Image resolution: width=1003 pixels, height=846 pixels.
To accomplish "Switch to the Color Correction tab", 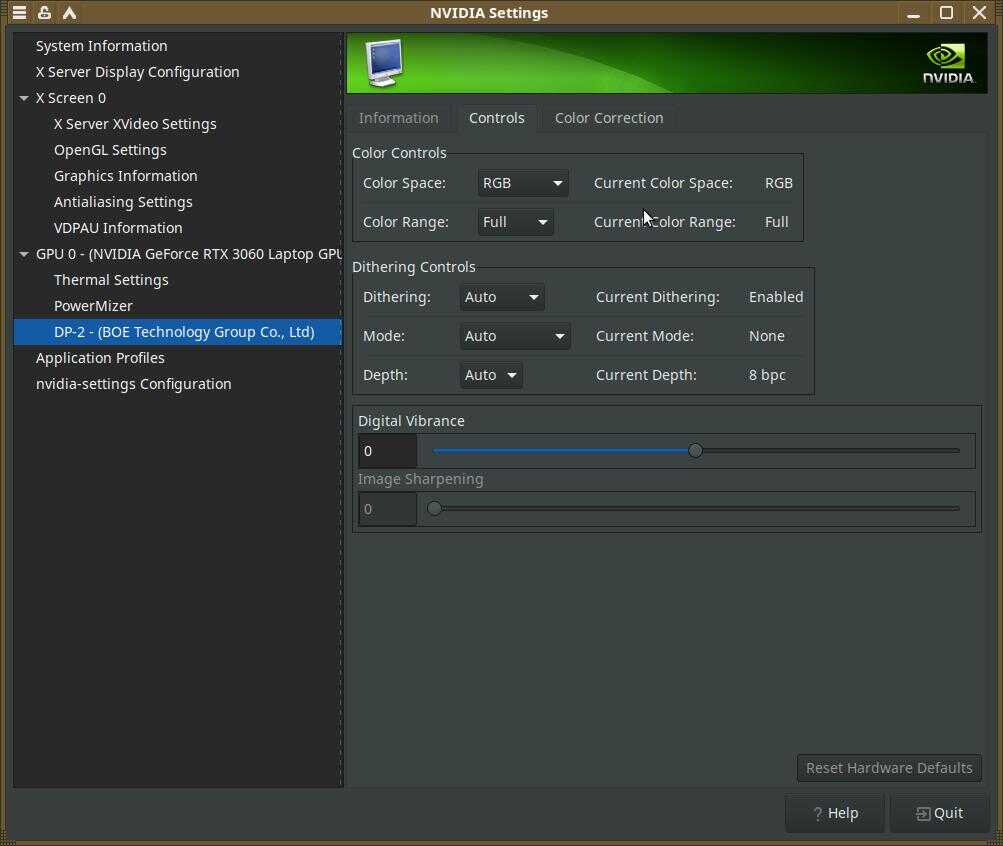I will [x=608, y=118].
